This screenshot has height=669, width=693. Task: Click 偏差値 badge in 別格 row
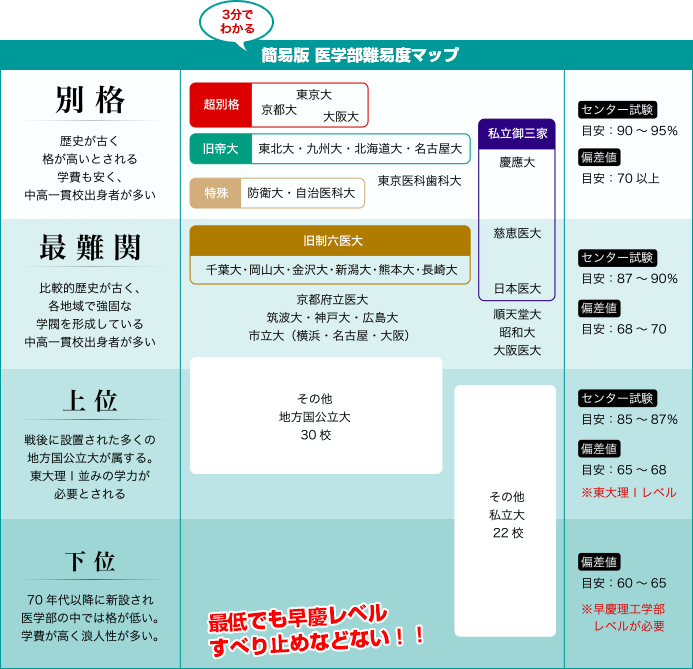point(599,157)
